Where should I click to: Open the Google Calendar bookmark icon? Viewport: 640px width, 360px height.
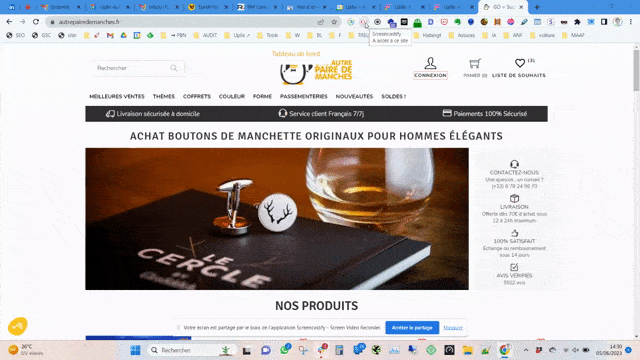click(x=137, y=36)
